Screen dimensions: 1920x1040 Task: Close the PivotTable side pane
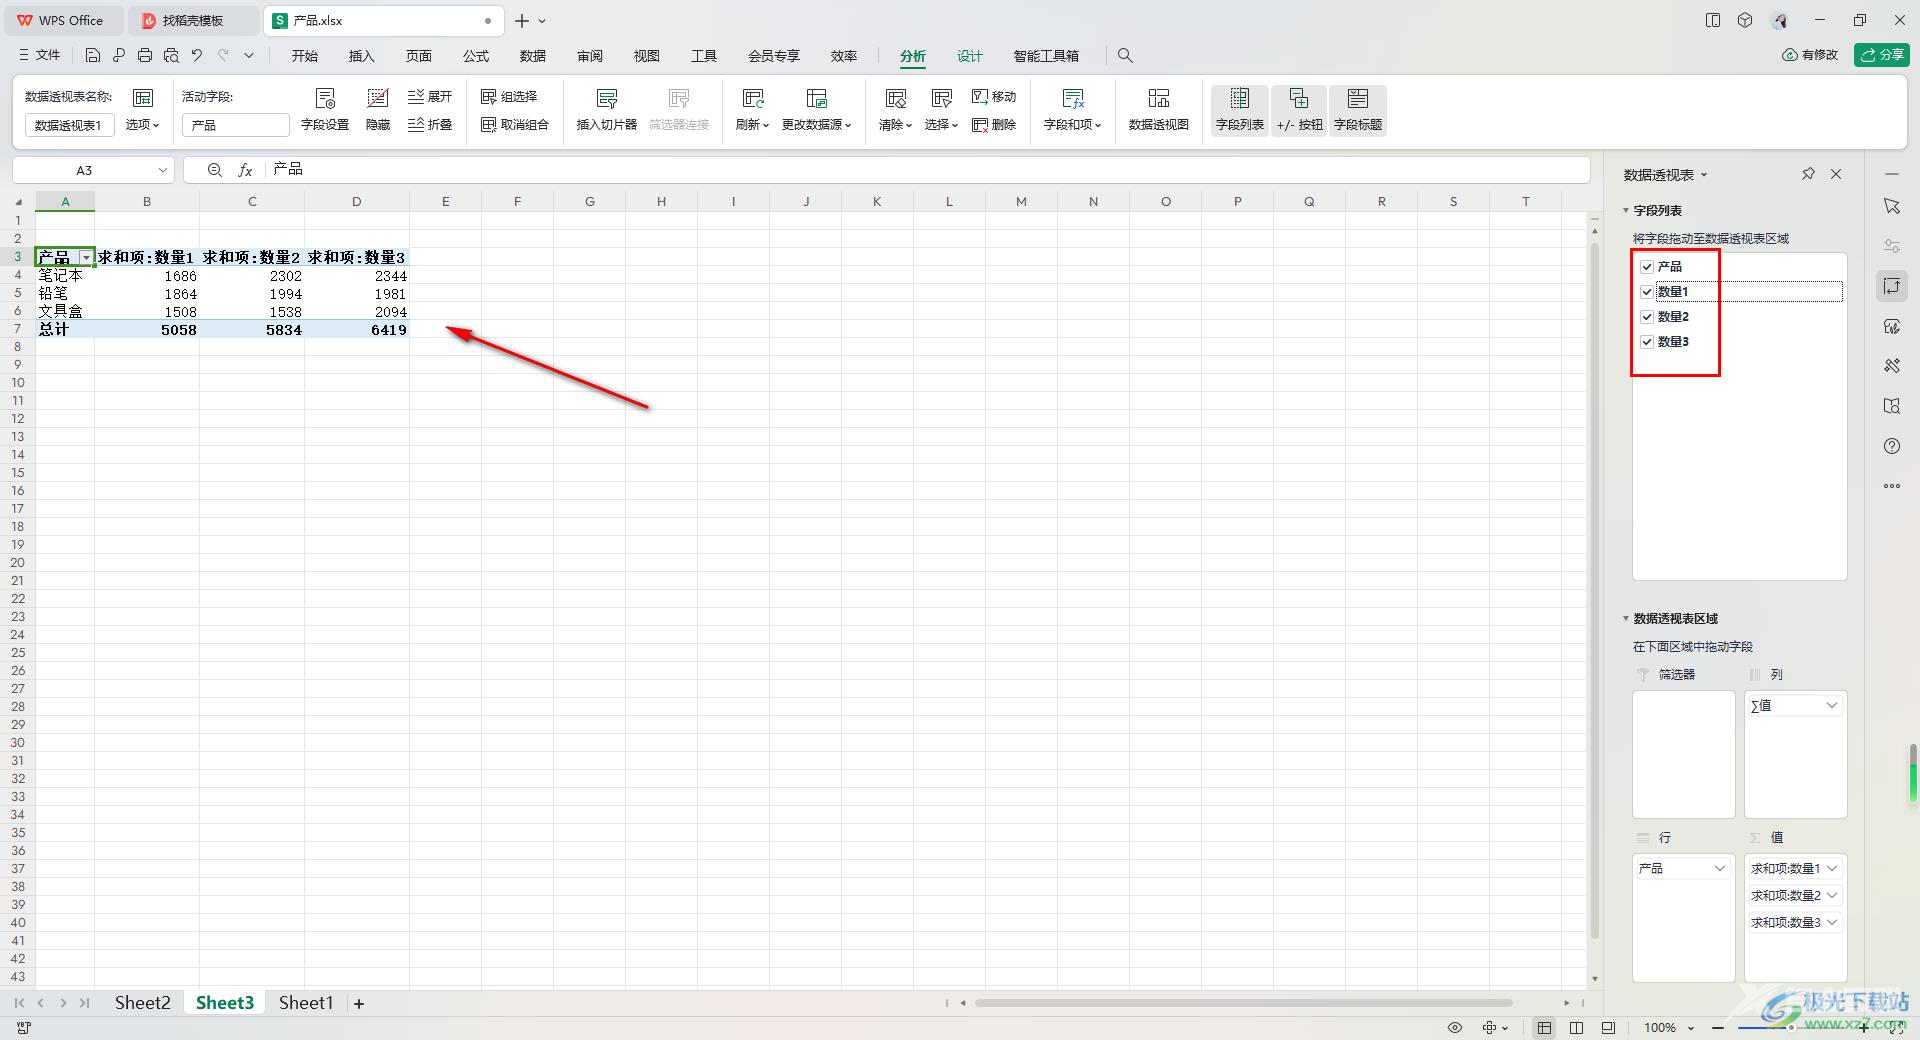pos(1836,174)
